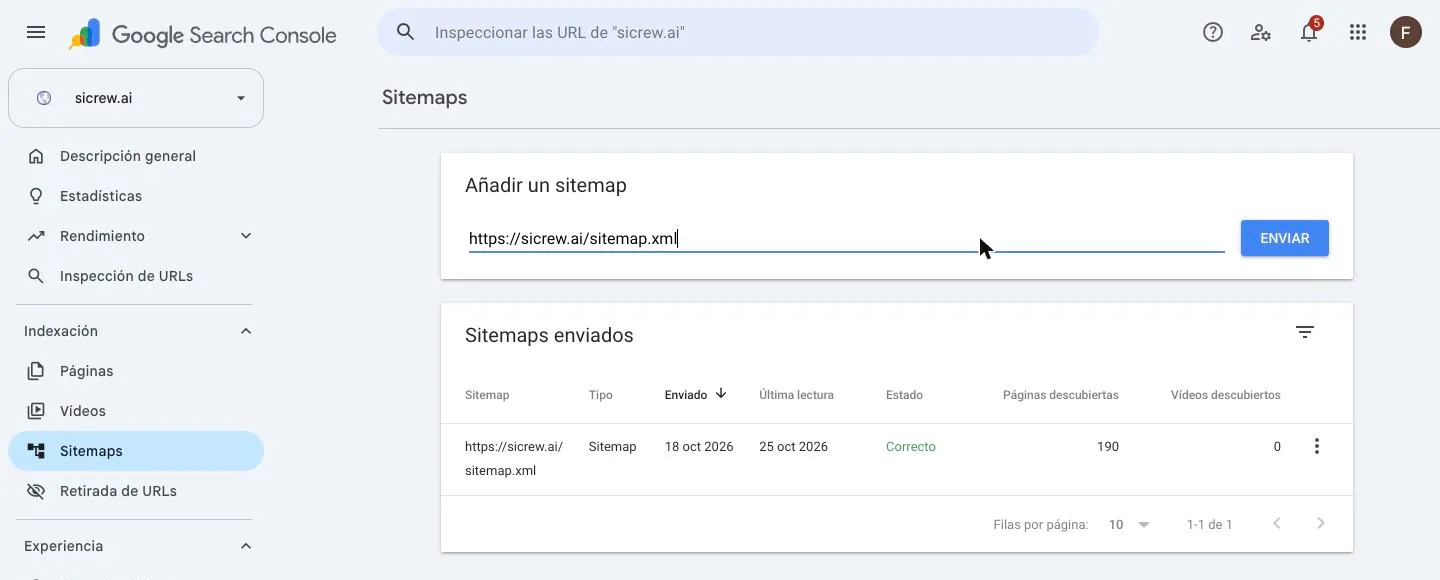Click the 190 discovered pages value
The width and height of the screenshot is (1440, 580).
pos(1107,447)
